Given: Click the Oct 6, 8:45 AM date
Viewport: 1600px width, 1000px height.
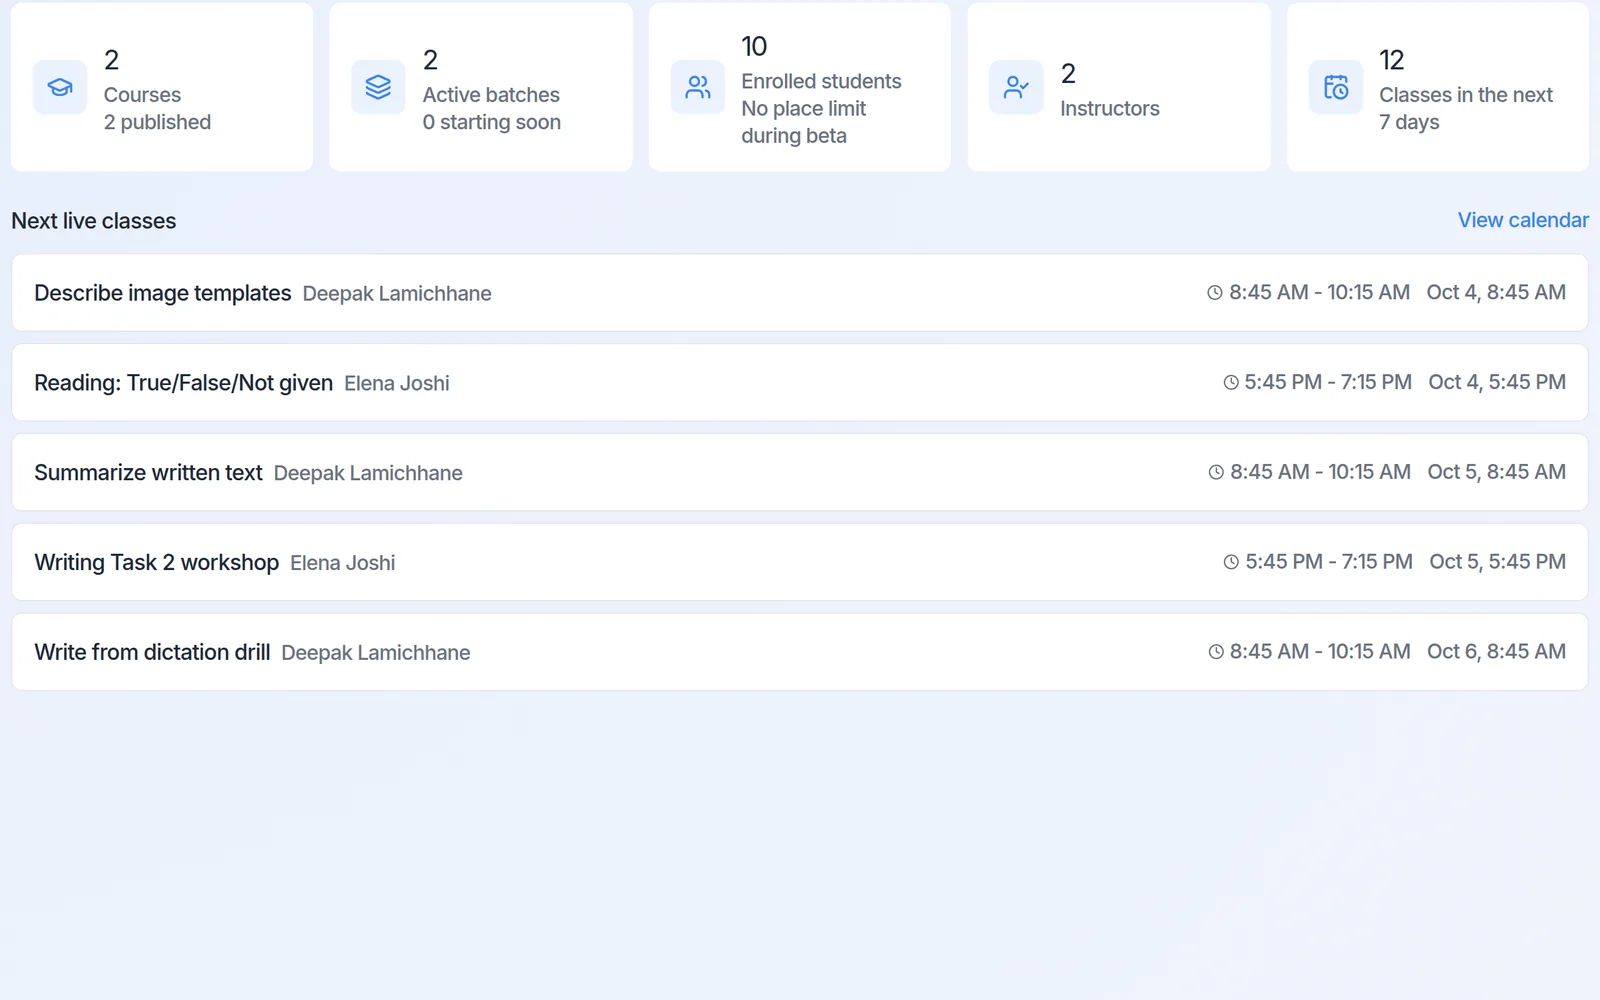Looking at the screenshot, I should click(x=1497, y=651).
